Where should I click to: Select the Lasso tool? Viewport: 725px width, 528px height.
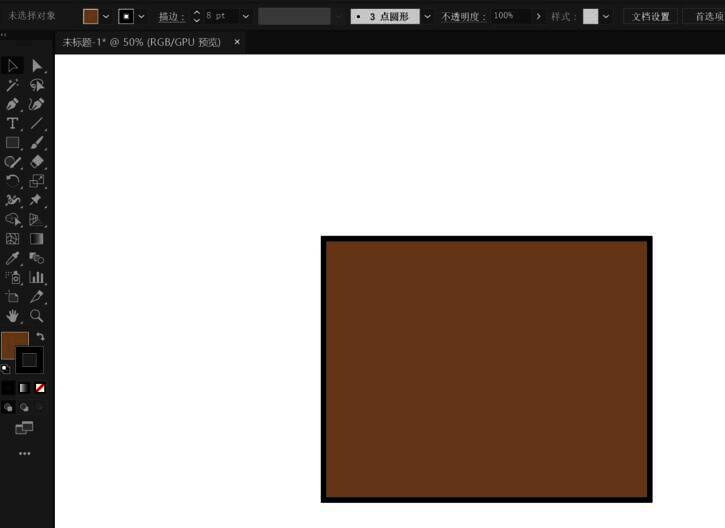37,85
